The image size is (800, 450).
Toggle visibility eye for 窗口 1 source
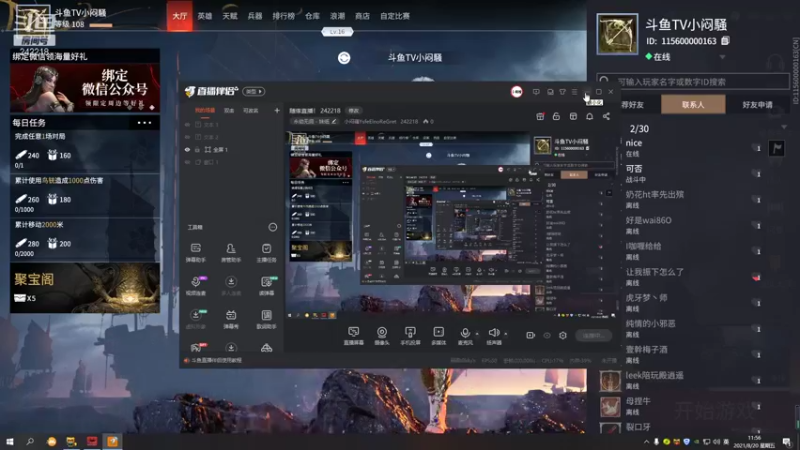[187, 162]
